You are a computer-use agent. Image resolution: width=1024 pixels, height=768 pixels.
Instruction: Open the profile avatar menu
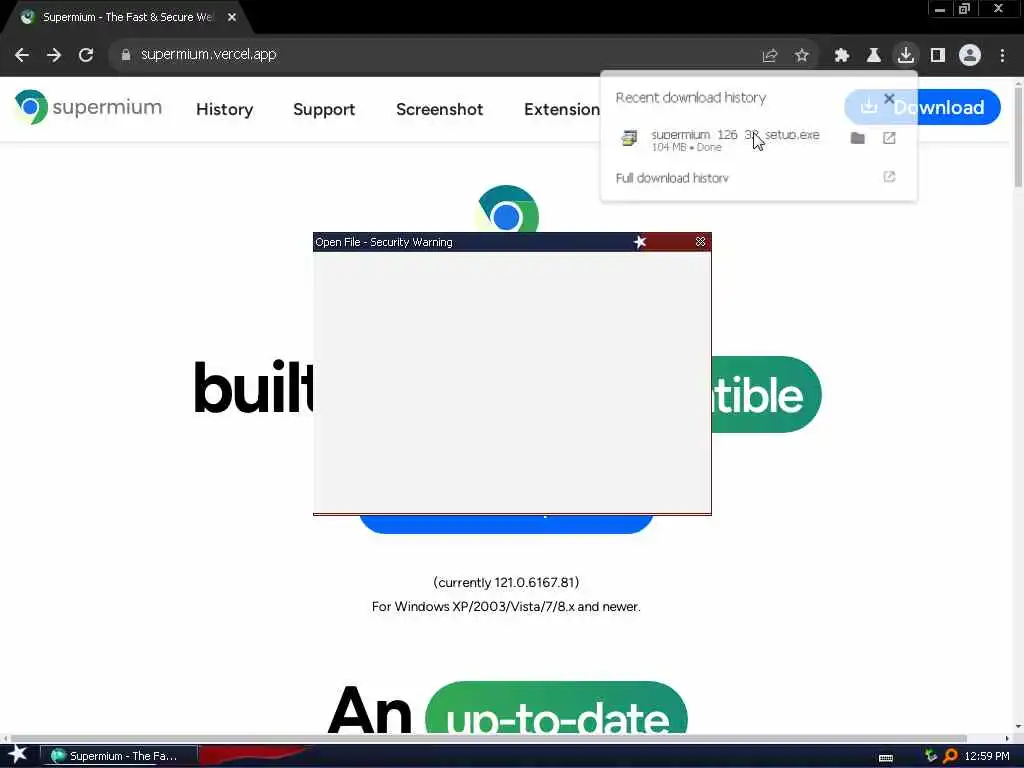970,55
